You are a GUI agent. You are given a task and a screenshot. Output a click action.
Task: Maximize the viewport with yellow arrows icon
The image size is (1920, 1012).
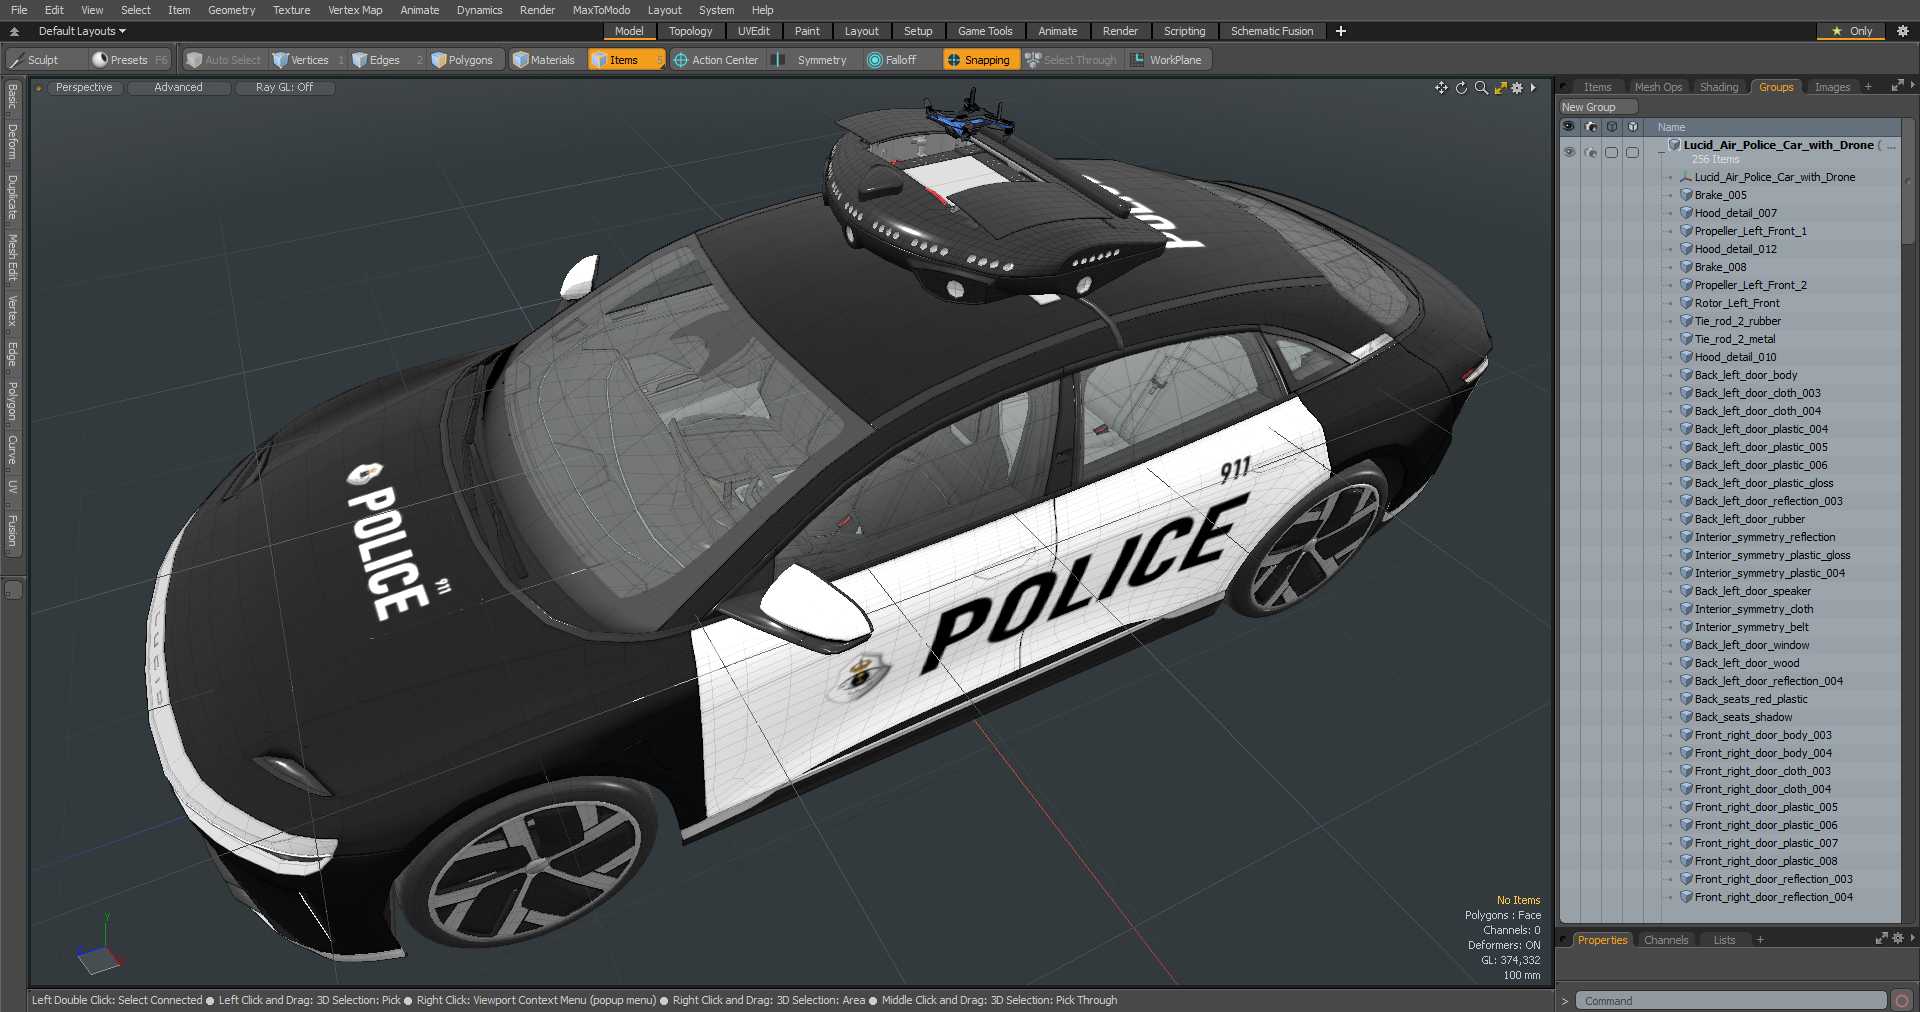click(x=1500, y=88)
